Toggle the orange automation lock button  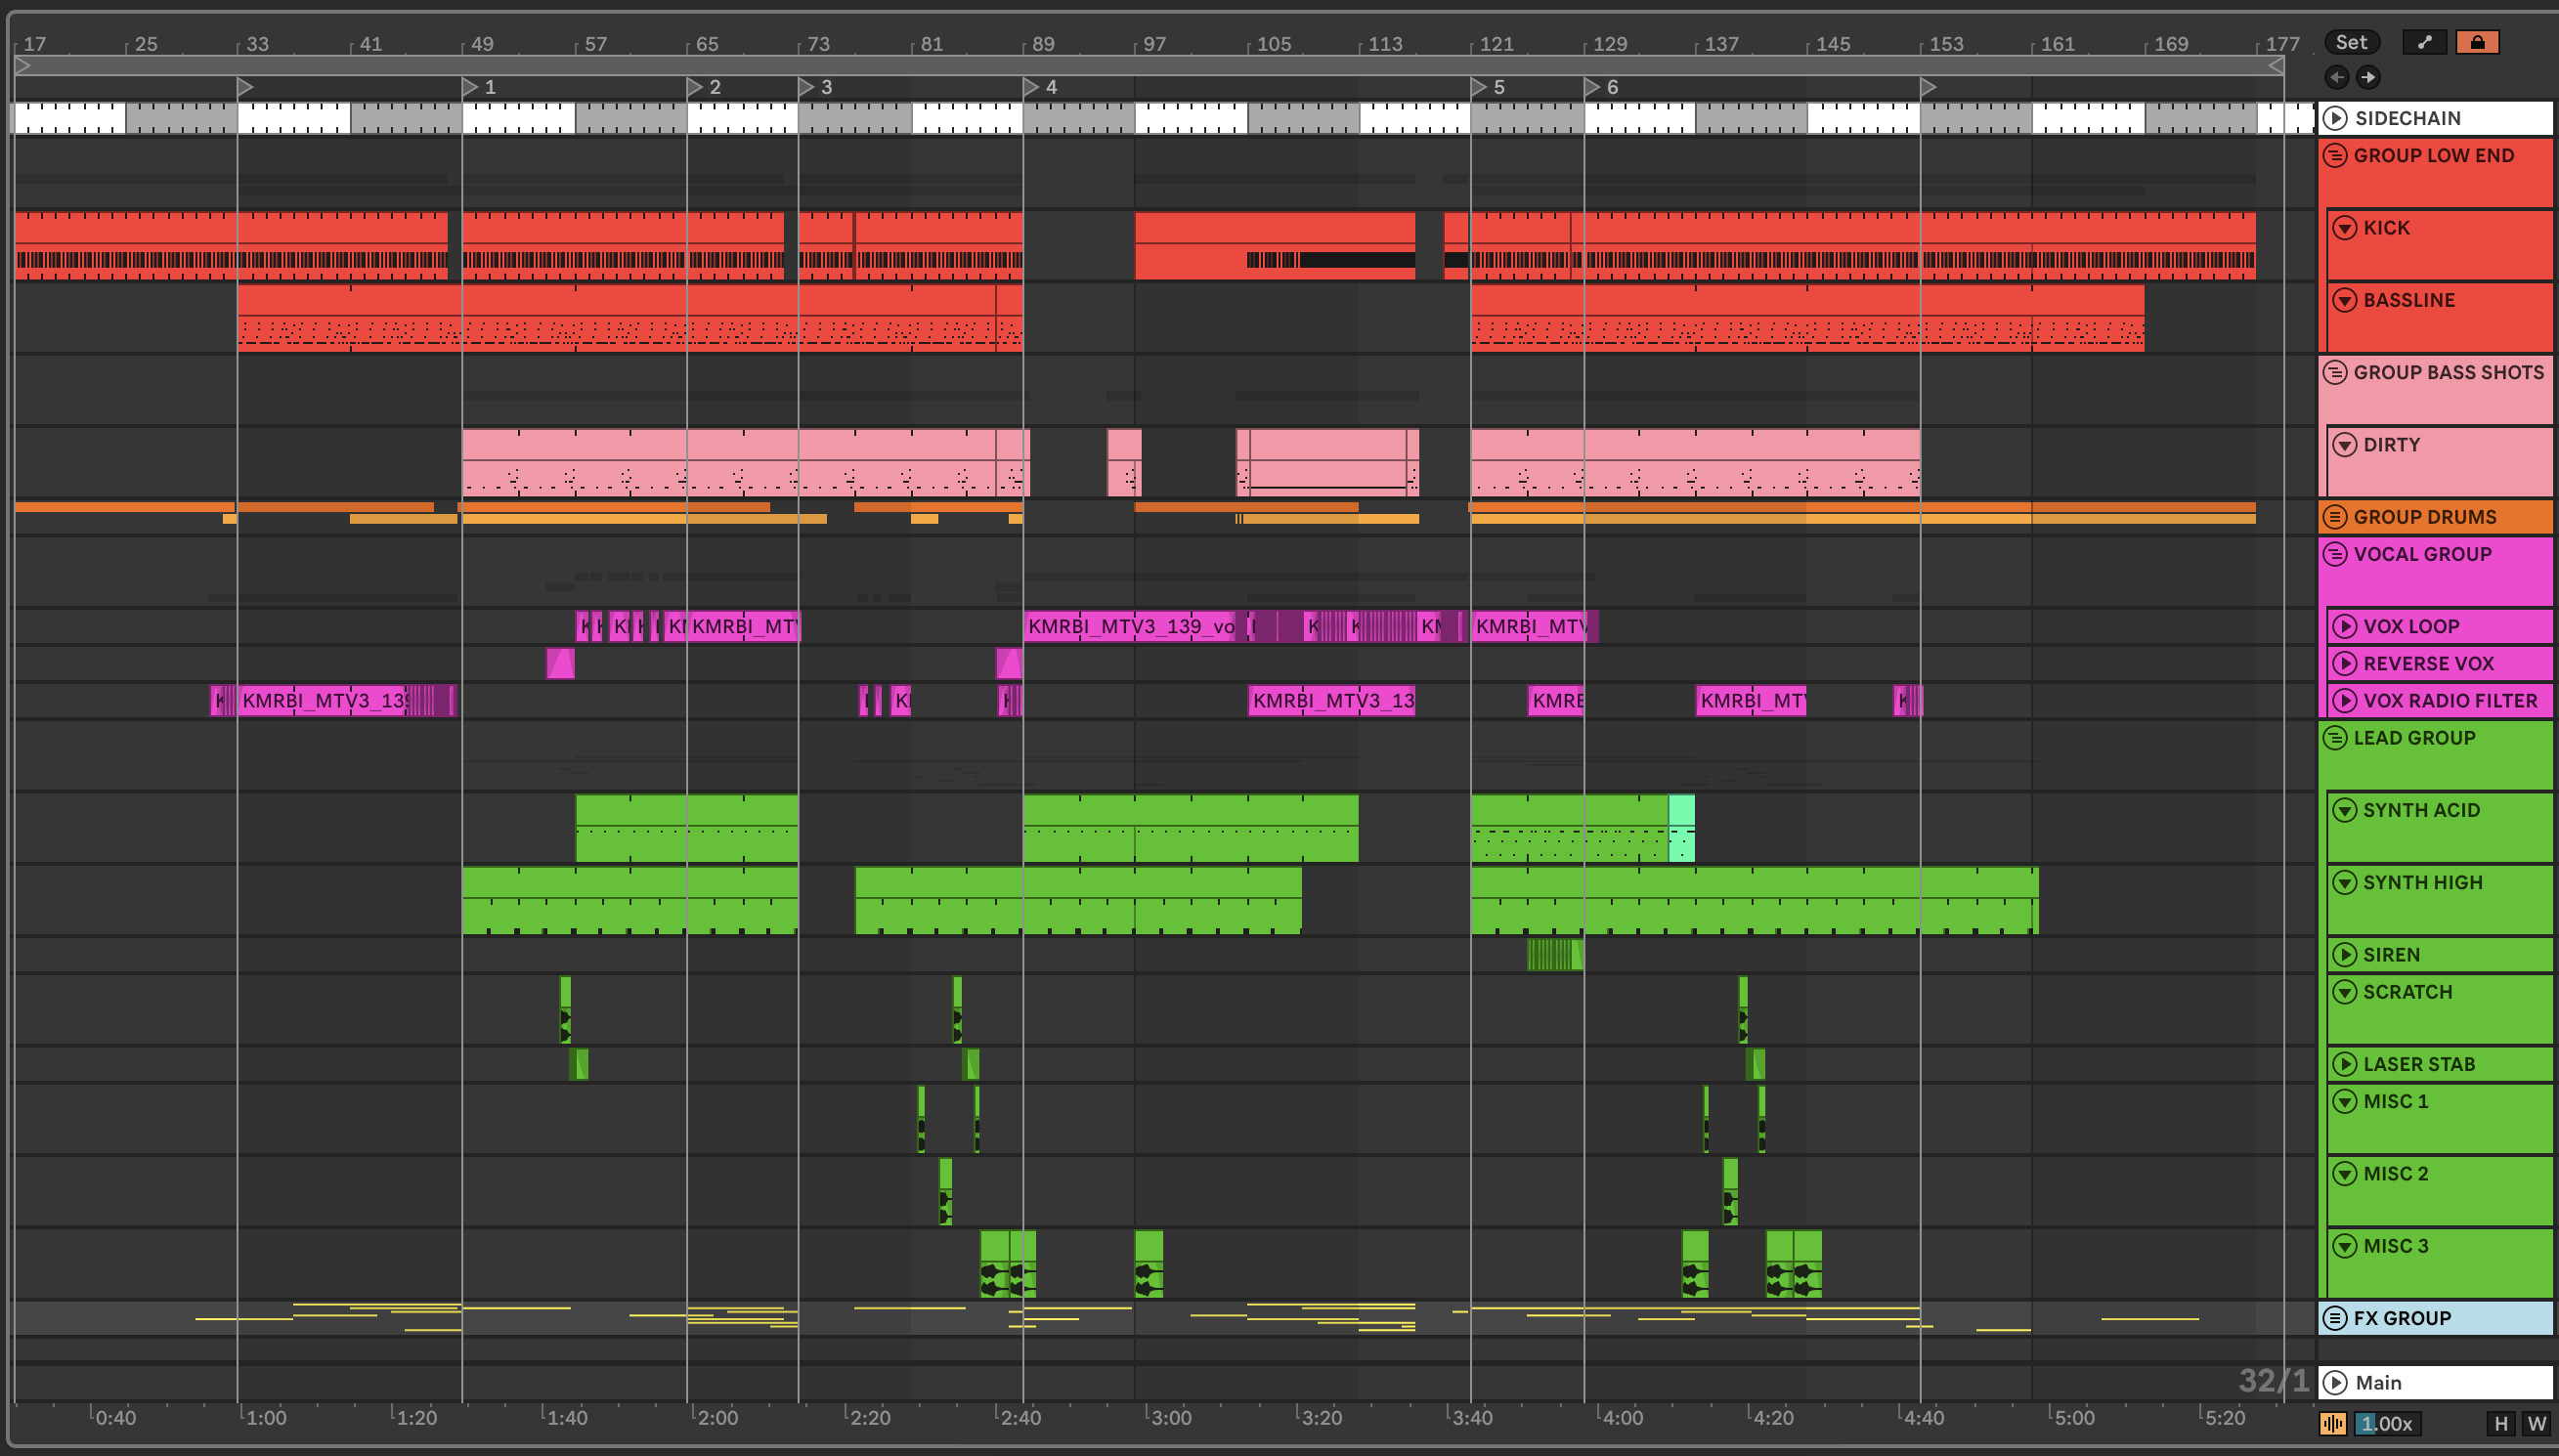pyautogui.click(x=2477, y=42)
